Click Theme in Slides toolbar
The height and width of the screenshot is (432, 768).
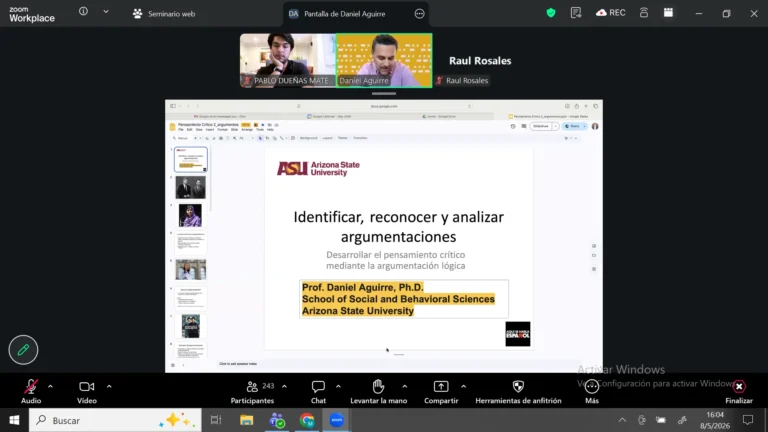tap(342, 138)
